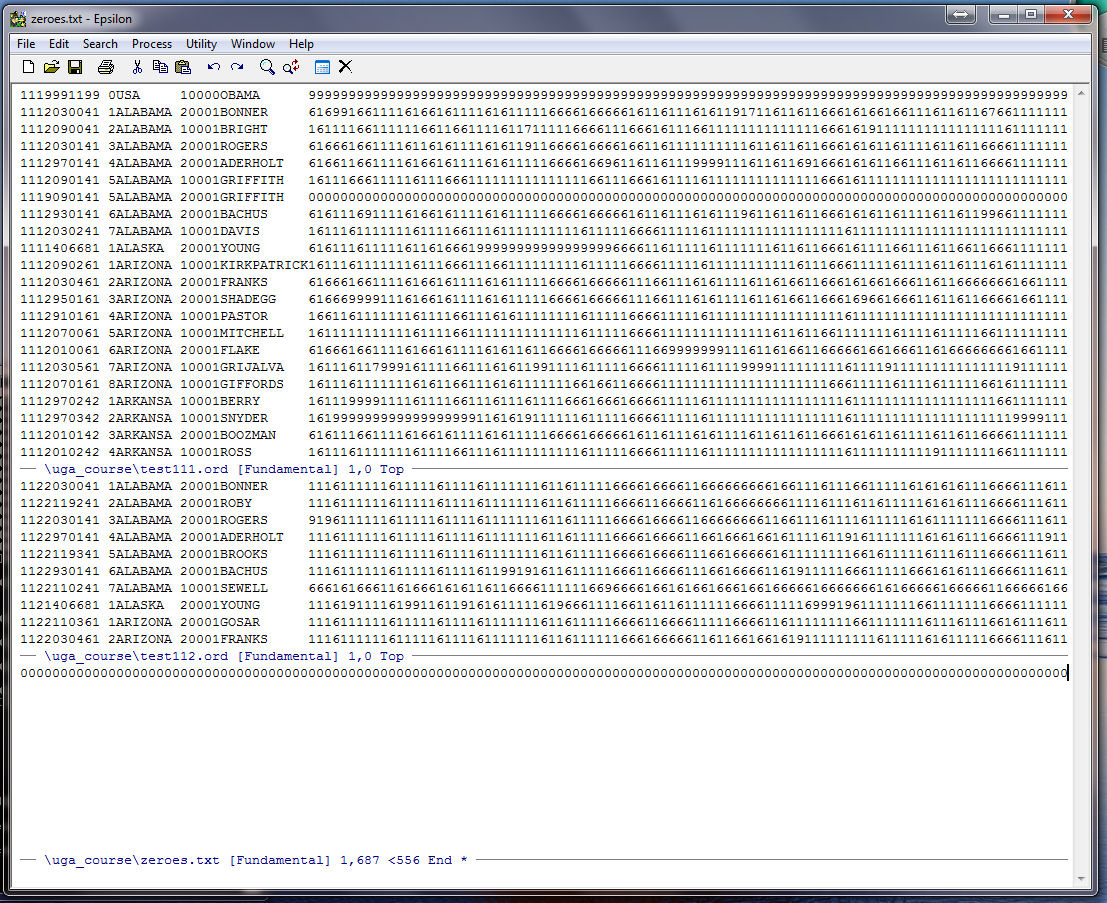Paste from clipboard using toolbar icon
Screen dimensions: 1107x903
click(183, 67)
